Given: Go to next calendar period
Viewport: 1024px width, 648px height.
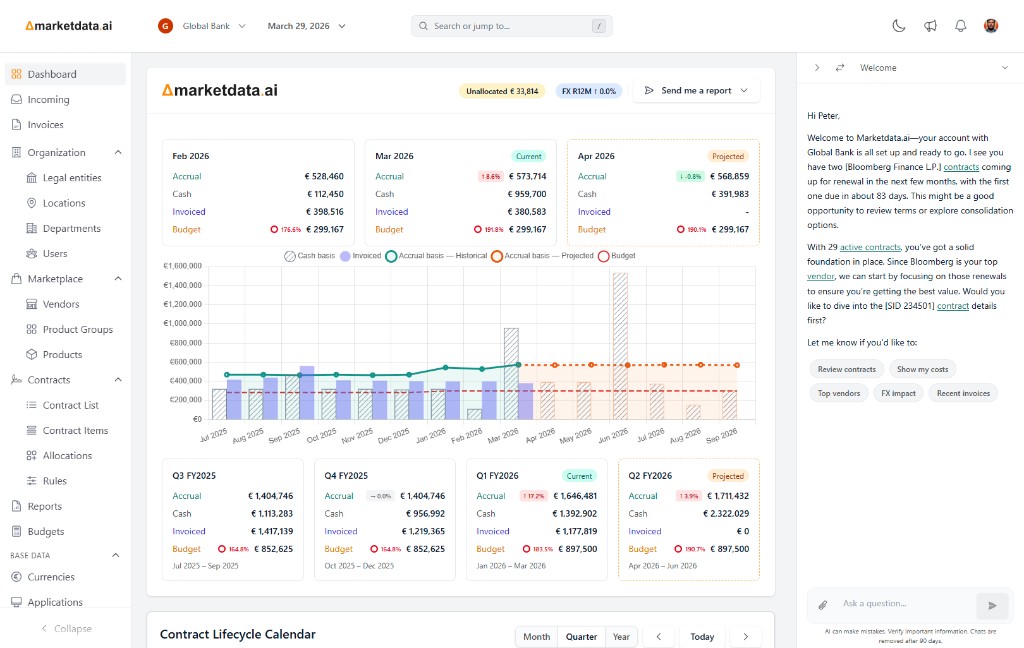Looking at the screenshot, I should tap(745, 637).
